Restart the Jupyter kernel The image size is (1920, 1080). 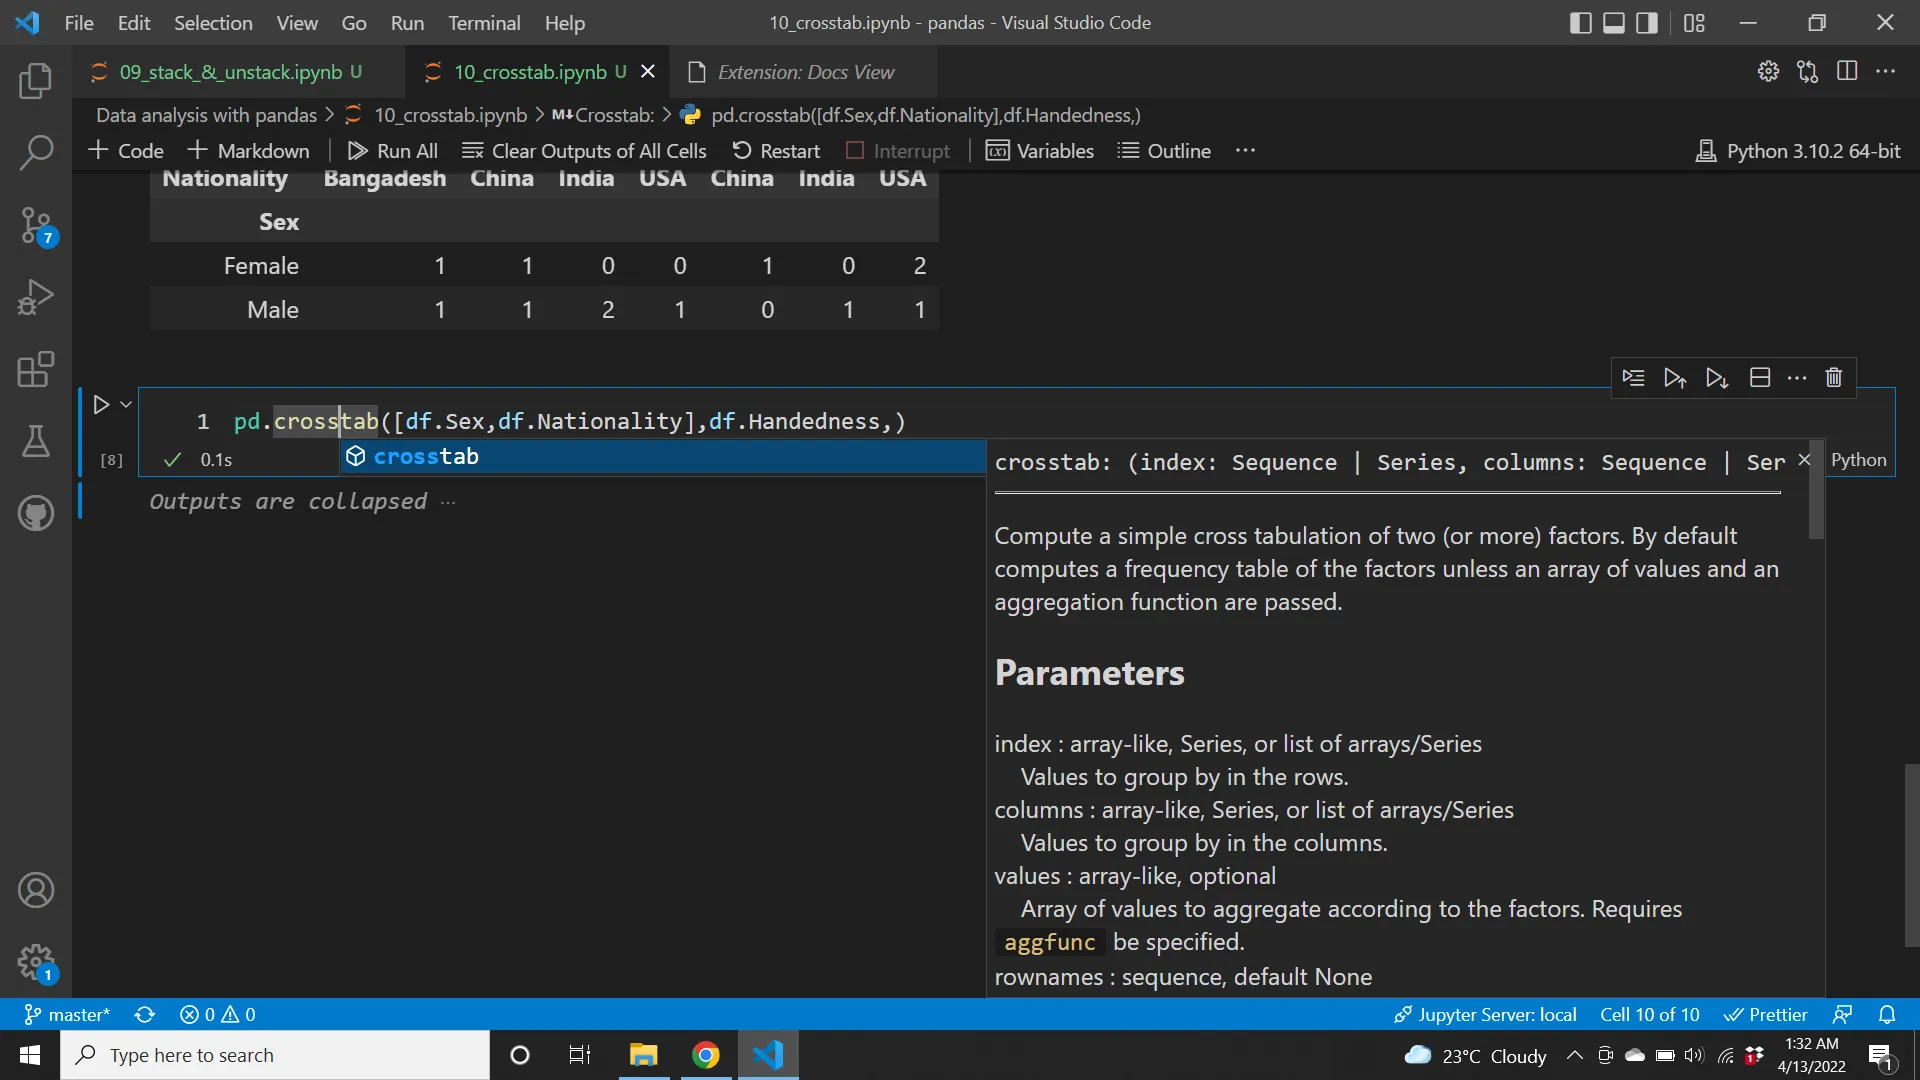(x=777, y=150)
